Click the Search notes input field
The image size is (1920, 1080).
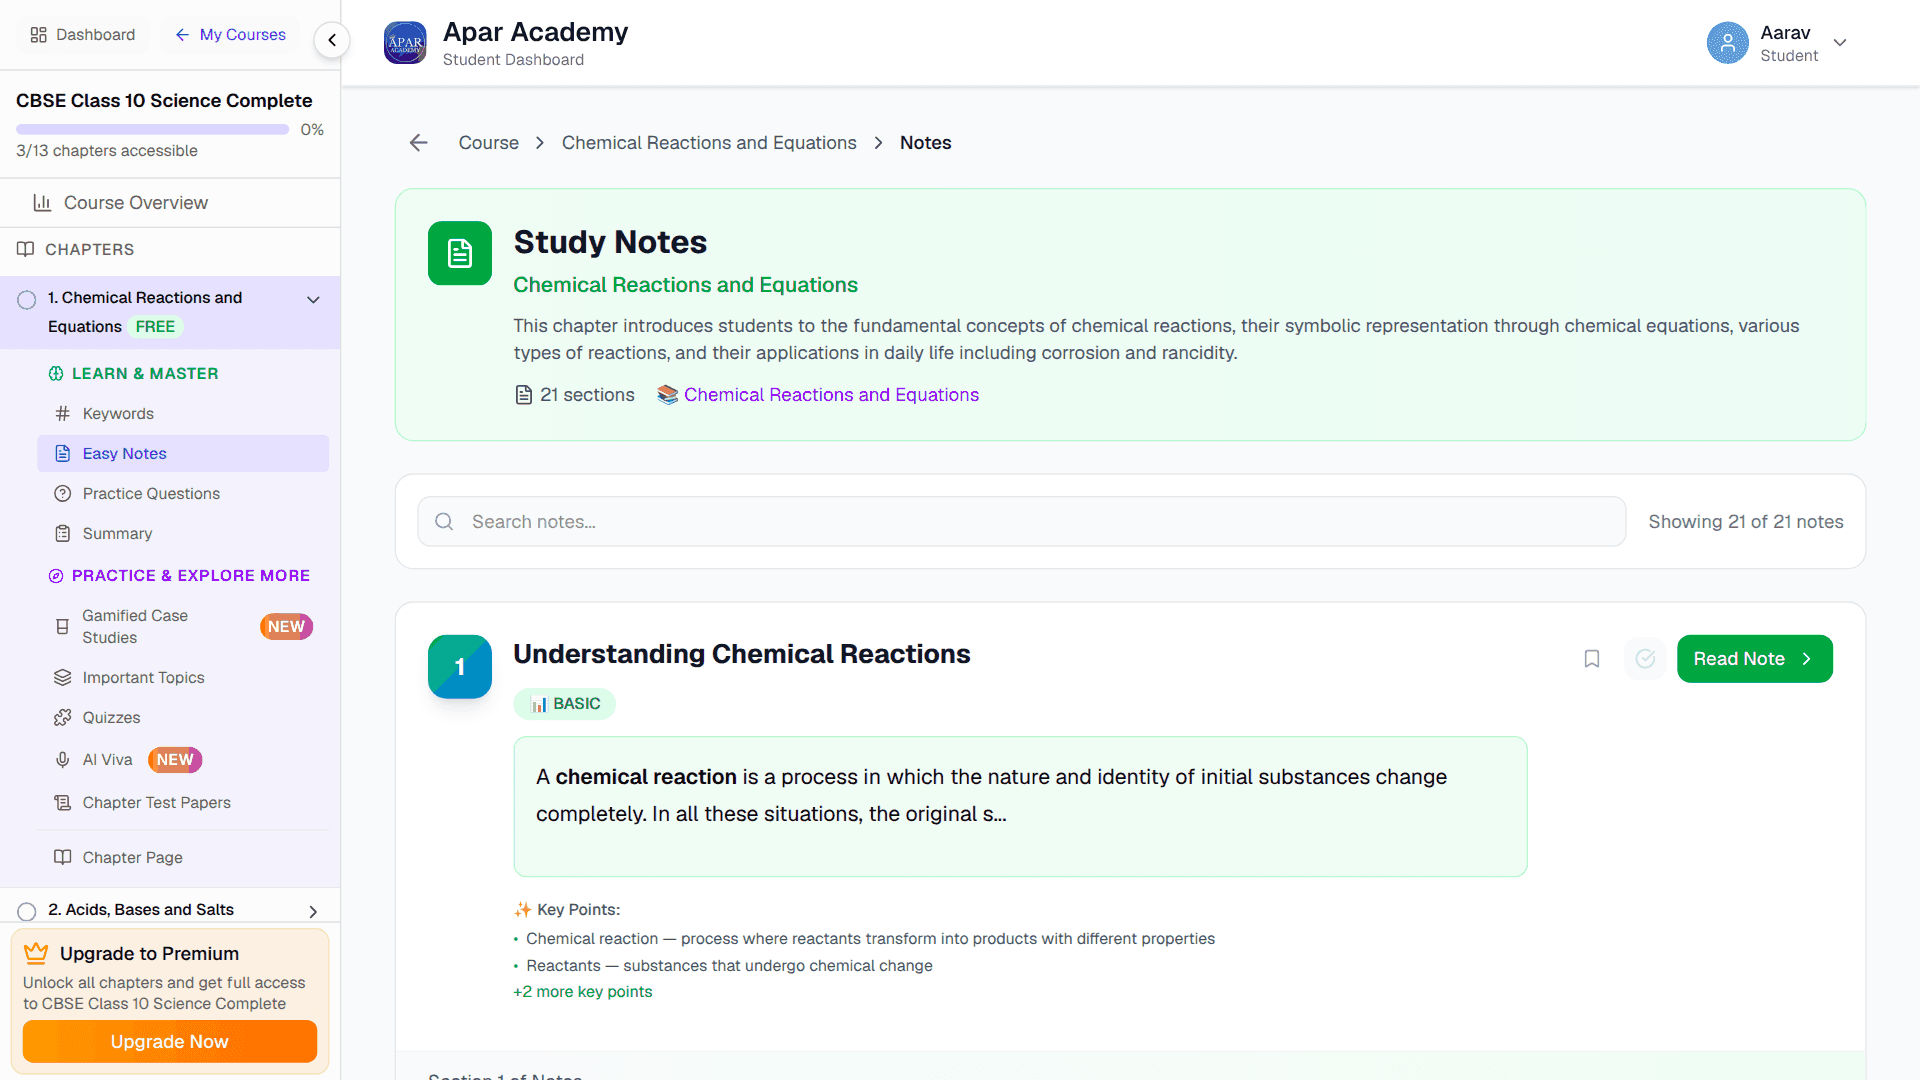pos(1021,522)
